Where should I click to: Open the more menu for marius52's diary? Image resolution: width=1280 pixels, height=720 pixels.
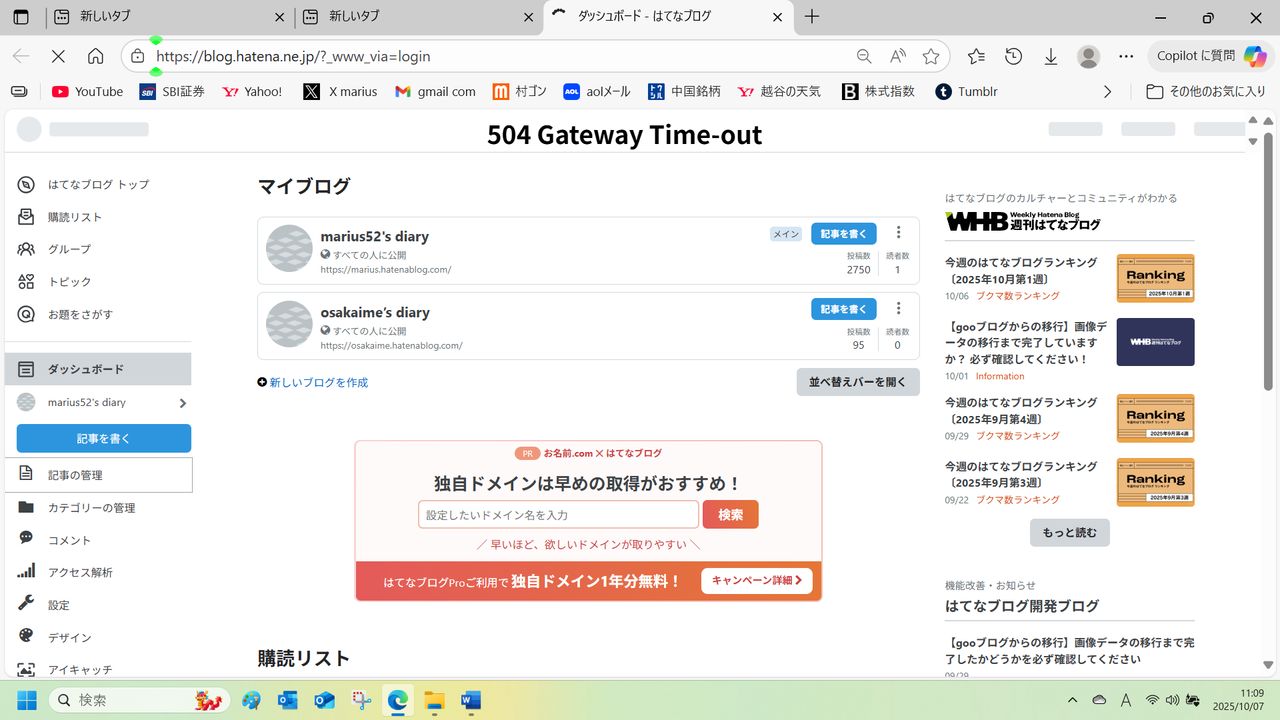898,233
